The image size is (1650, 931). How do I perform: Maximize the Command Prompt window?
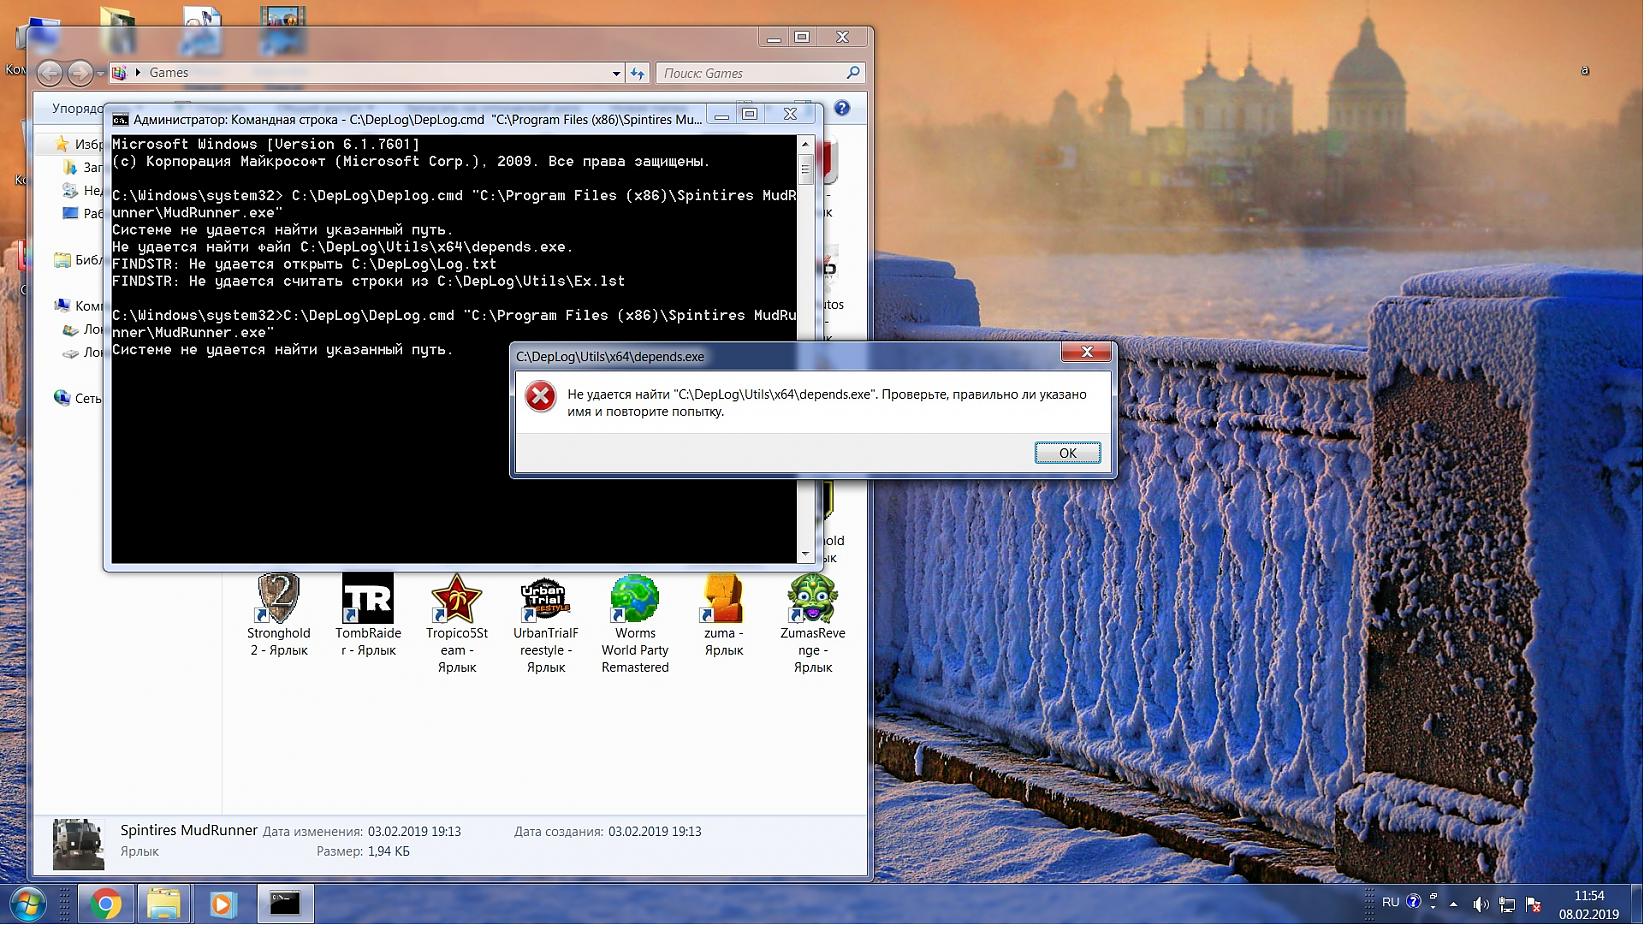click(749, 114)
